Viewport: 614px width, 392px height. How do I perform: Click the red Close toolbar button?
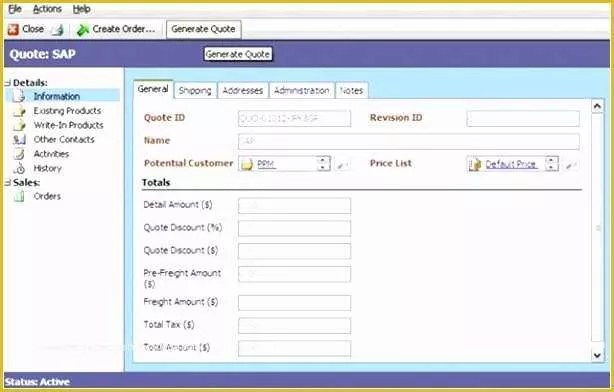[26, 29]
